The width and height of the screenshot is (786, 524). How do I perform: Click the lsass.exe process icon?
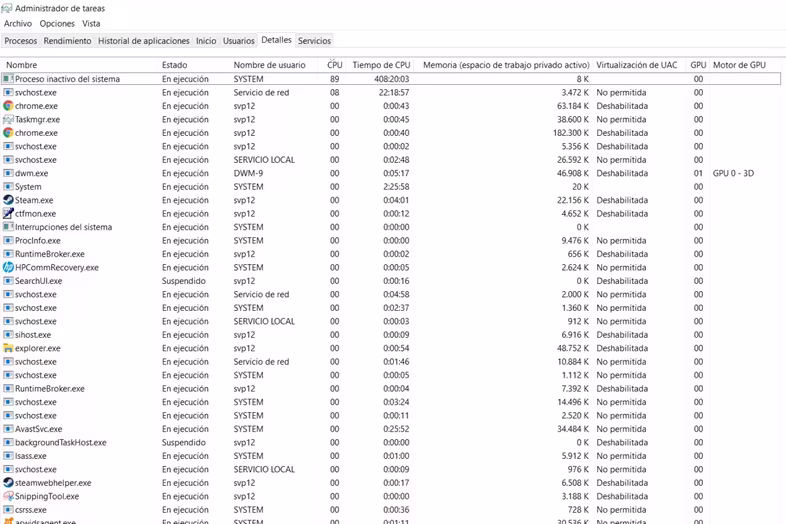[x=8, y=456]
